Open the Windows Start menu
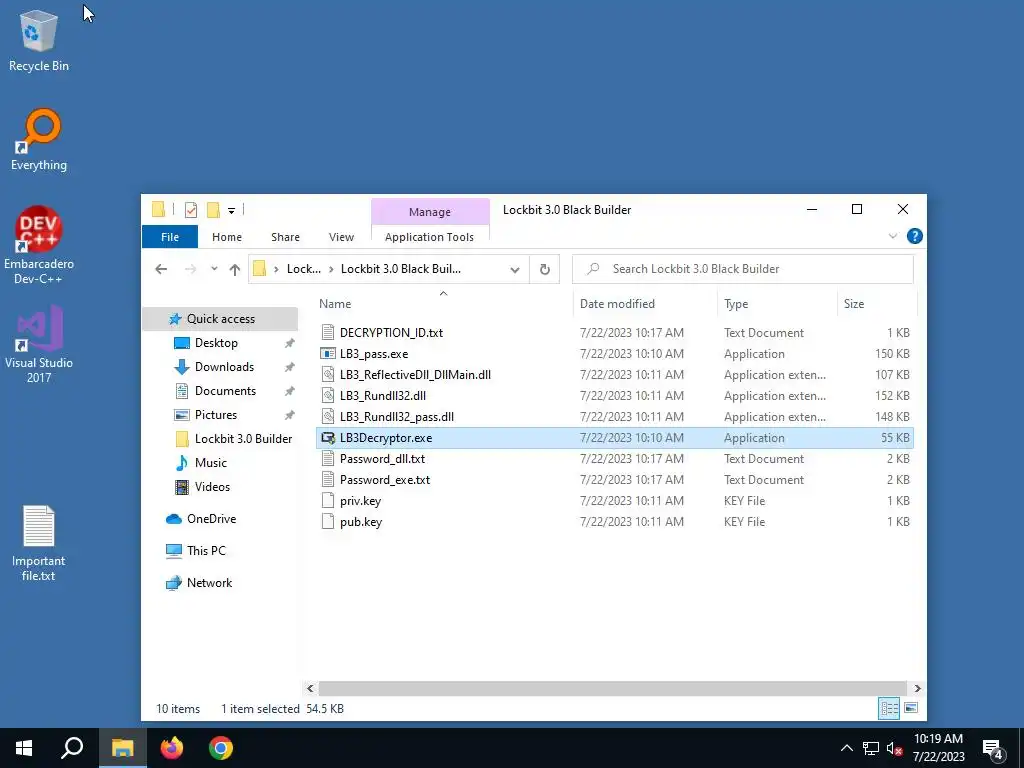Screen dimensions: 1024x768 24,748
